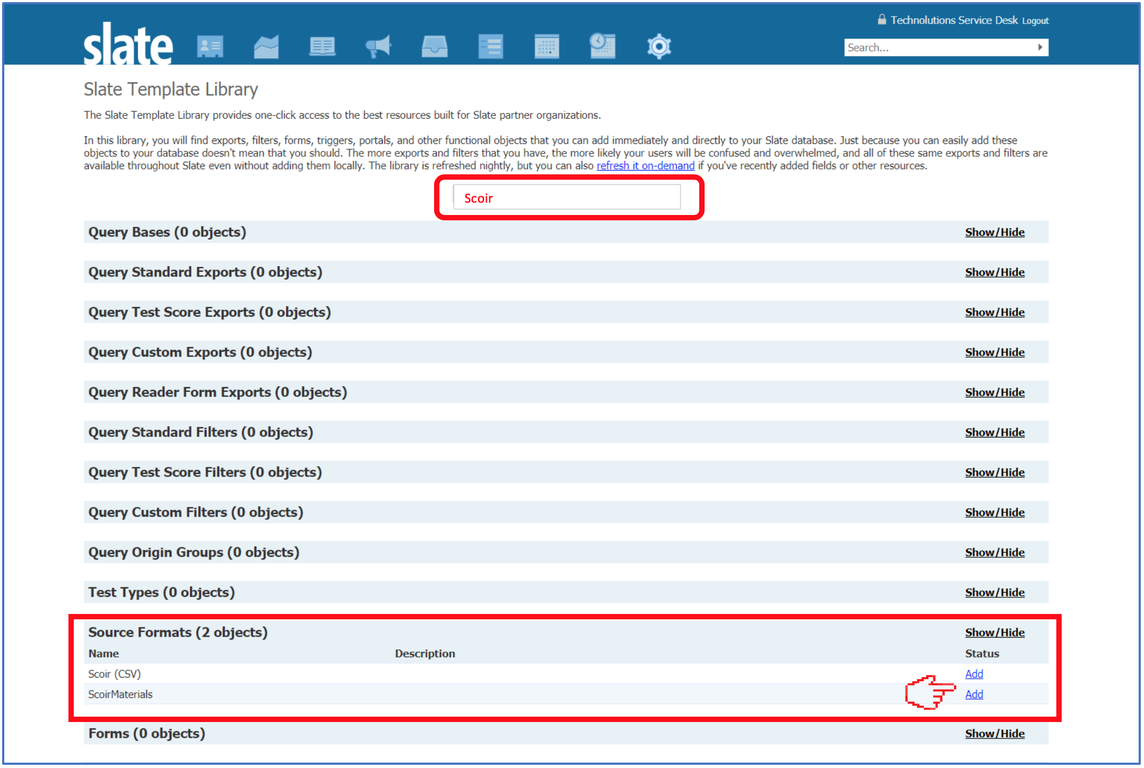
Task: Open the Reader book icon
Action: click(x=322, y=47)
